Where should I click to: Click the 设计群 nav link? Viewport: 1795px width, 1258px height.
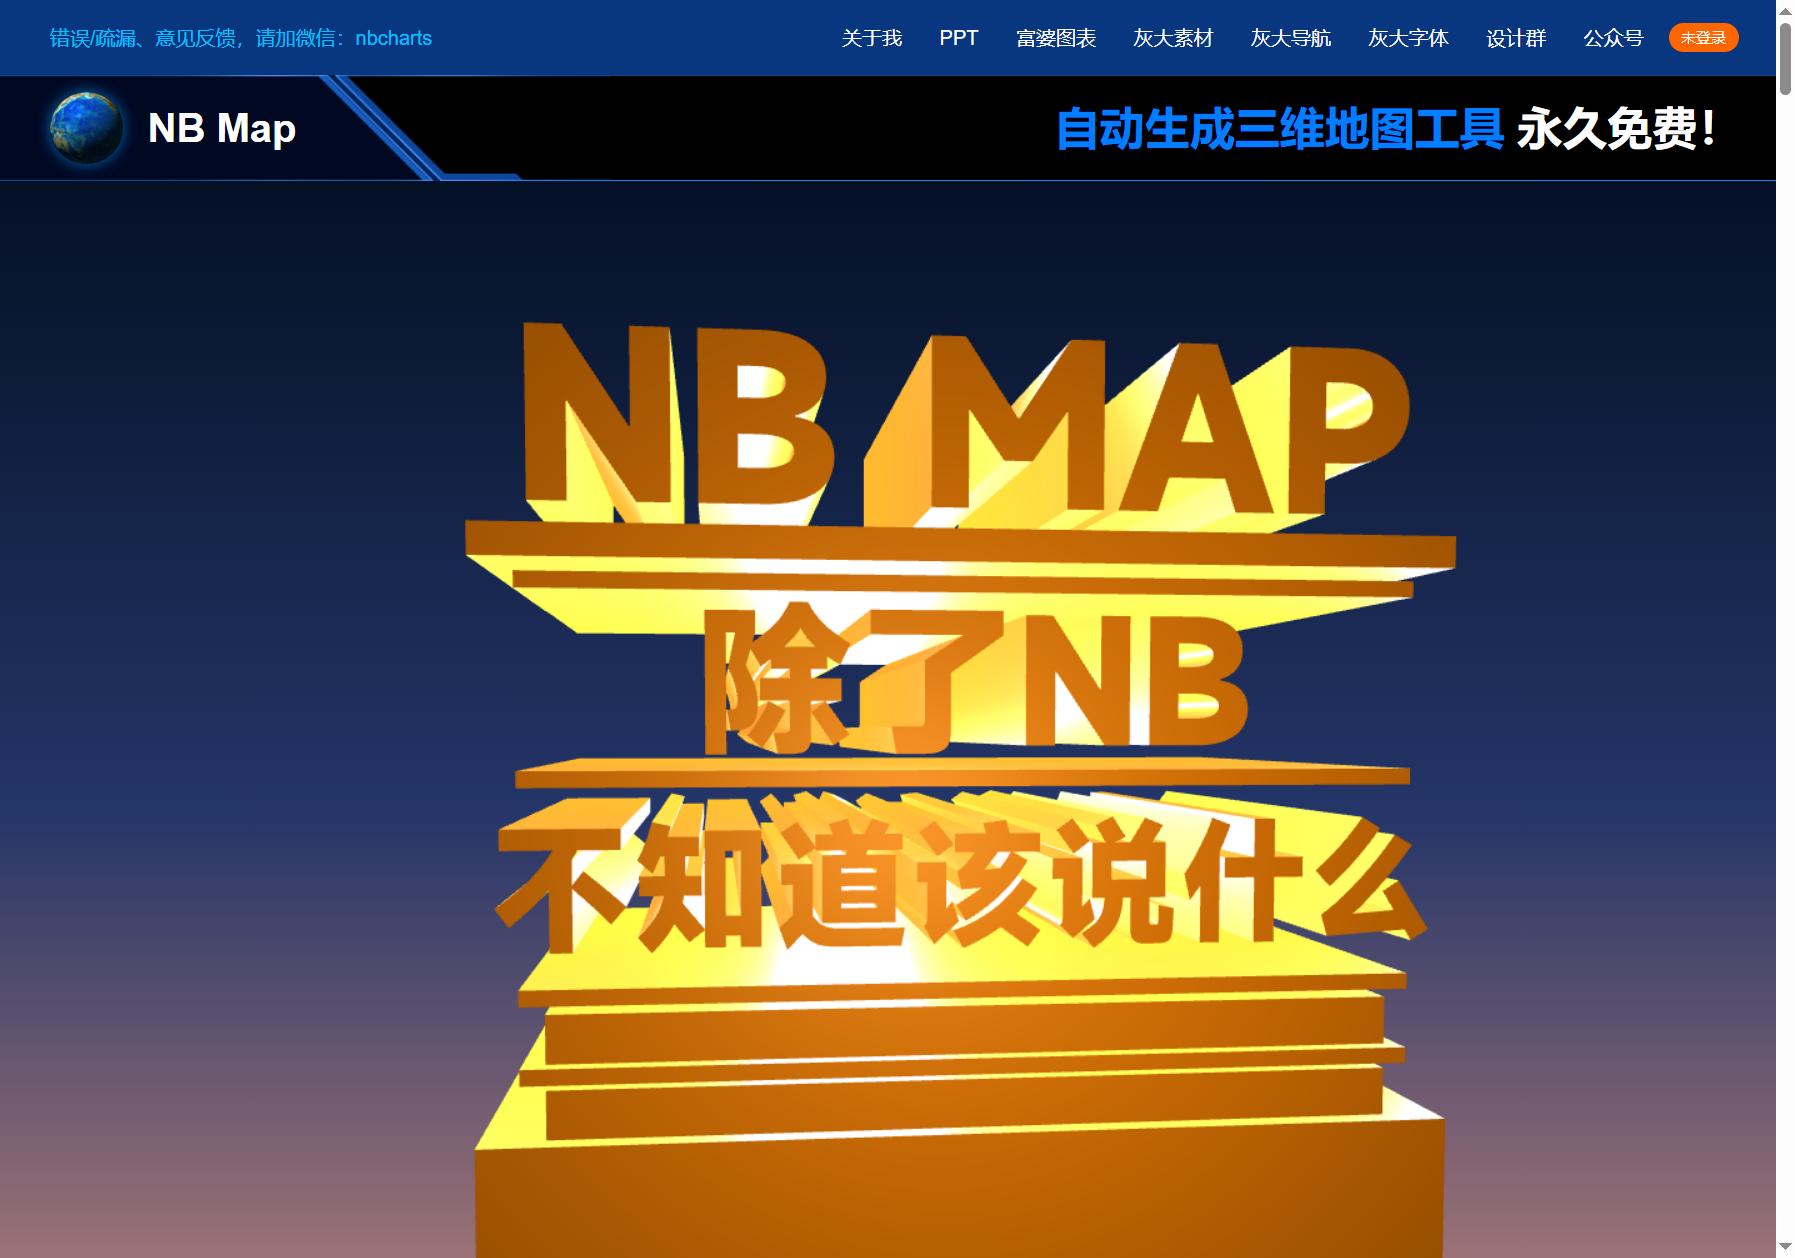click(x=1516, y=38)
